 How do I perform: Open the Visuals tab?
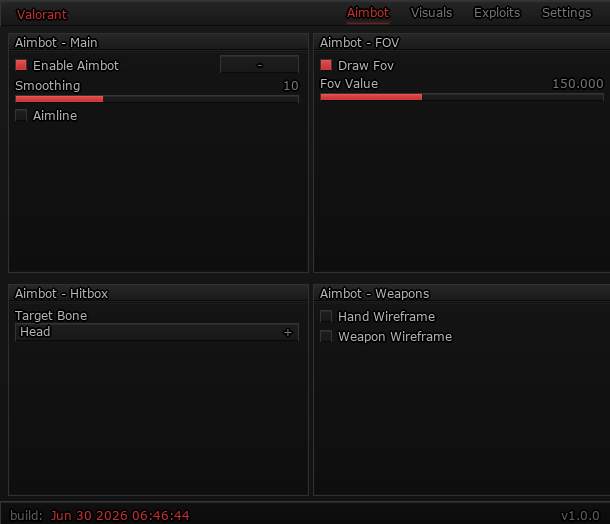[431, 13]
